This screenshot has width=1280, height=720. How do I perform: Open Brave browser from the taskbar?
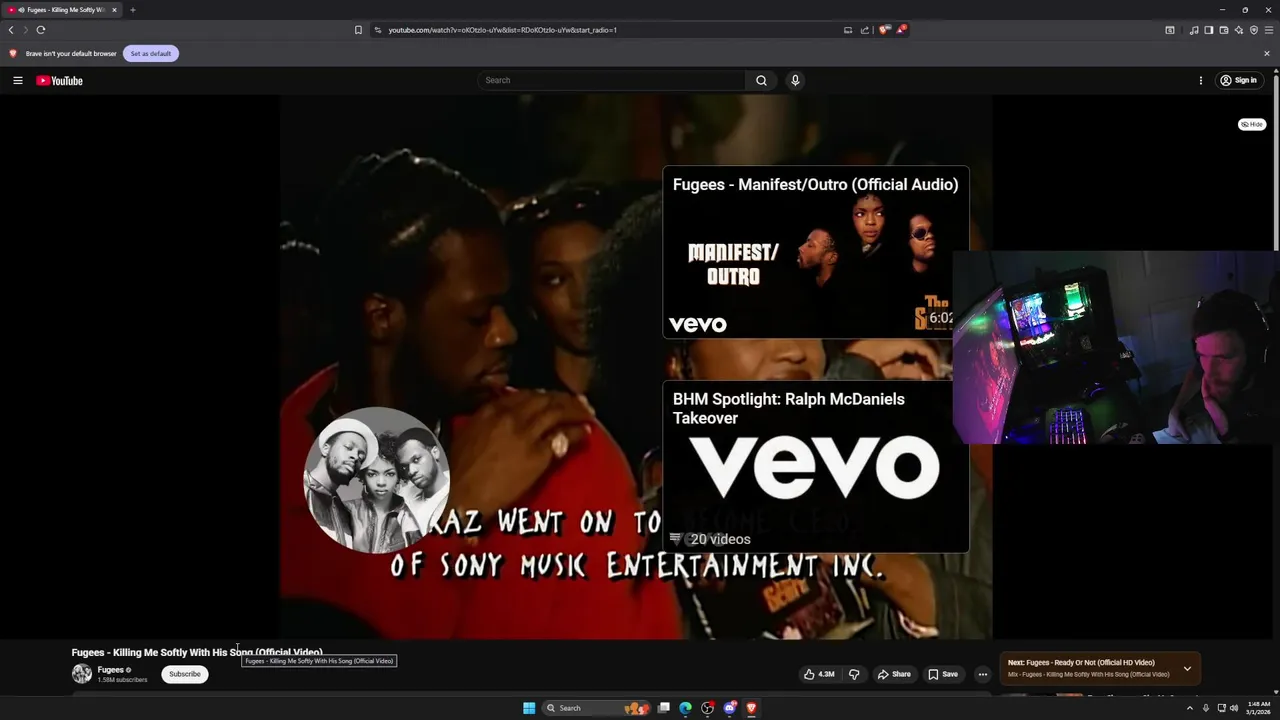point(751,708)
